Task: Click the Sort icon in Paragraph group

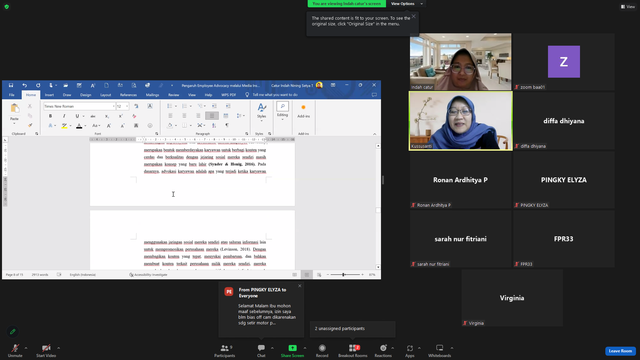Action: click(x=214, y=125)
